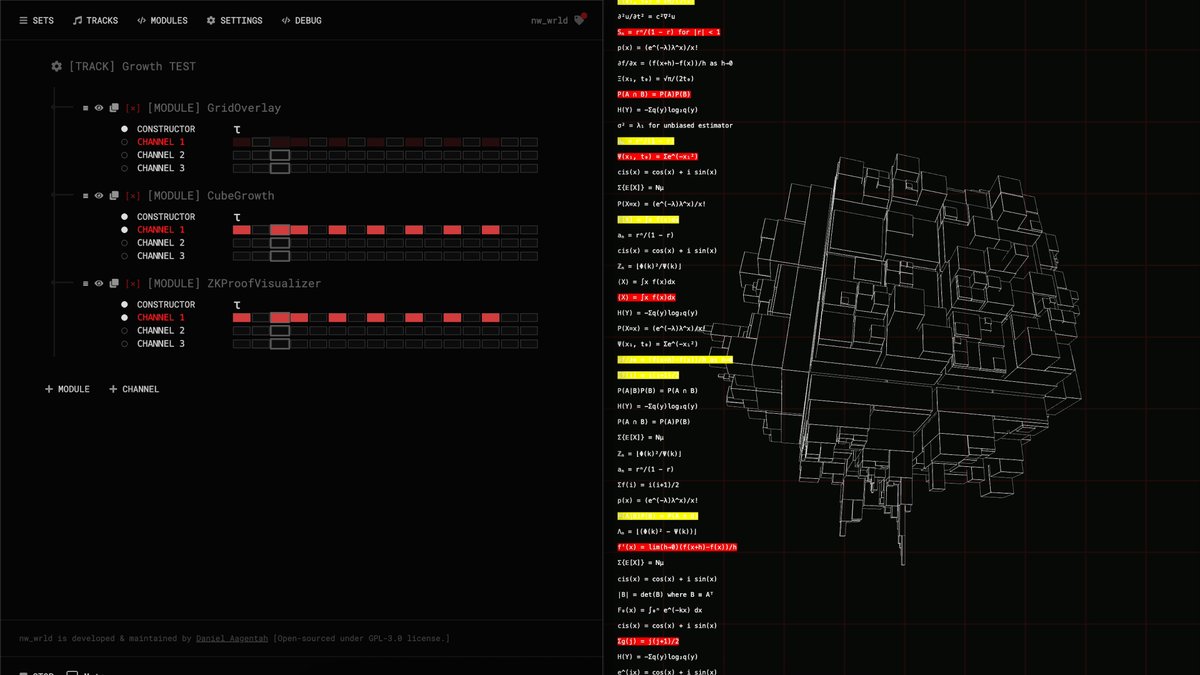This screenshot has width=1200, height=675.
Task: Hide the GridOverlay module using eye icon
Action: click(99, 108)
